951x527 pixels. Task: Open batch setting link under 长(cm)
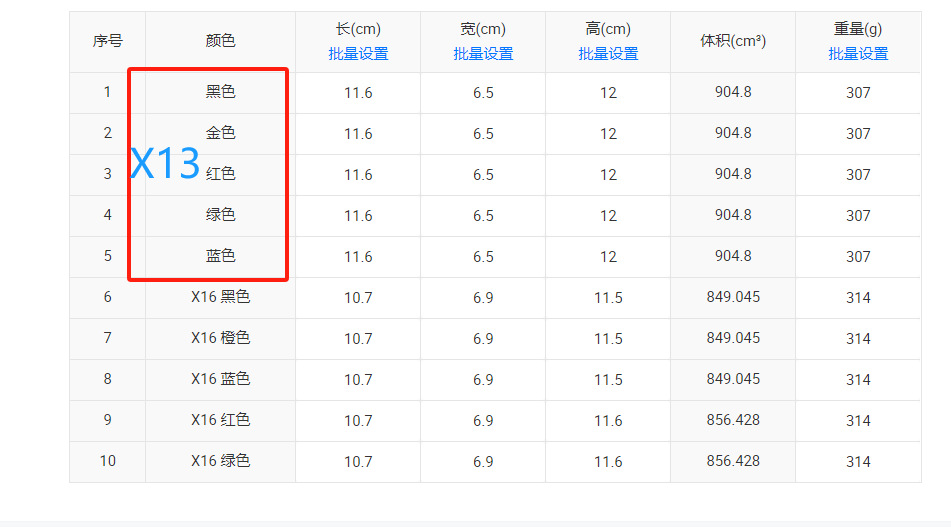tap(358, 54)
